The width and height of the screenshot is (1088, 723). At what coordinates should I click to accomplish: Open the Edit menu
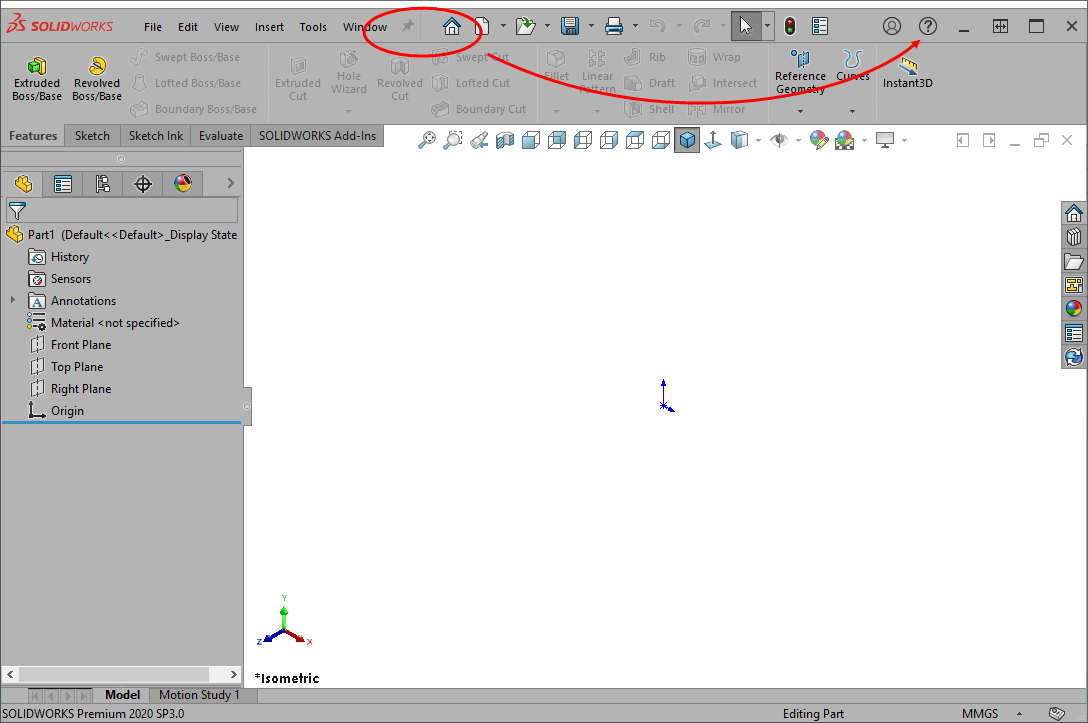[x=187, y=27]
